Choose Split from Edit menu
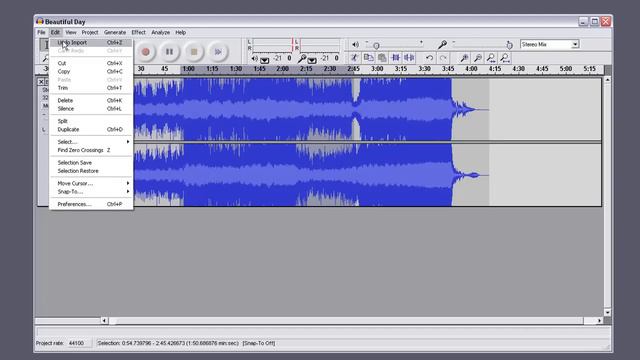The height and width of the screenshot is (360, 640). [91, 121]
